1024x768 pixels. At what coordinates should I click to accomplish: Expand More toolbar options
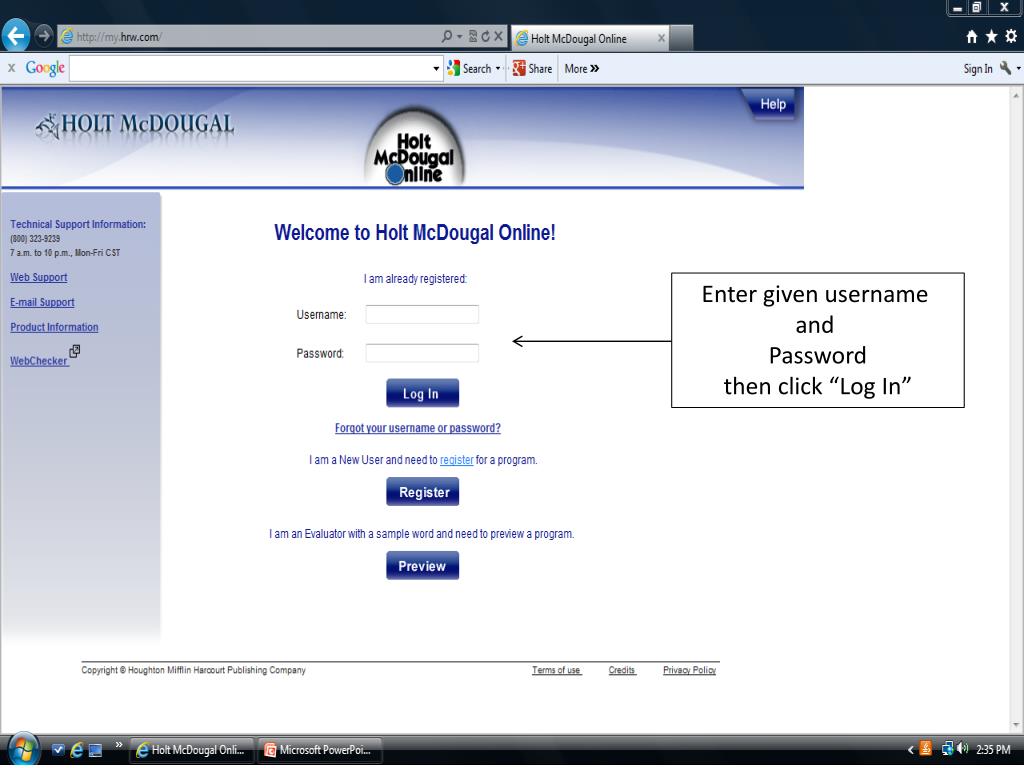[x=581, y=69]
